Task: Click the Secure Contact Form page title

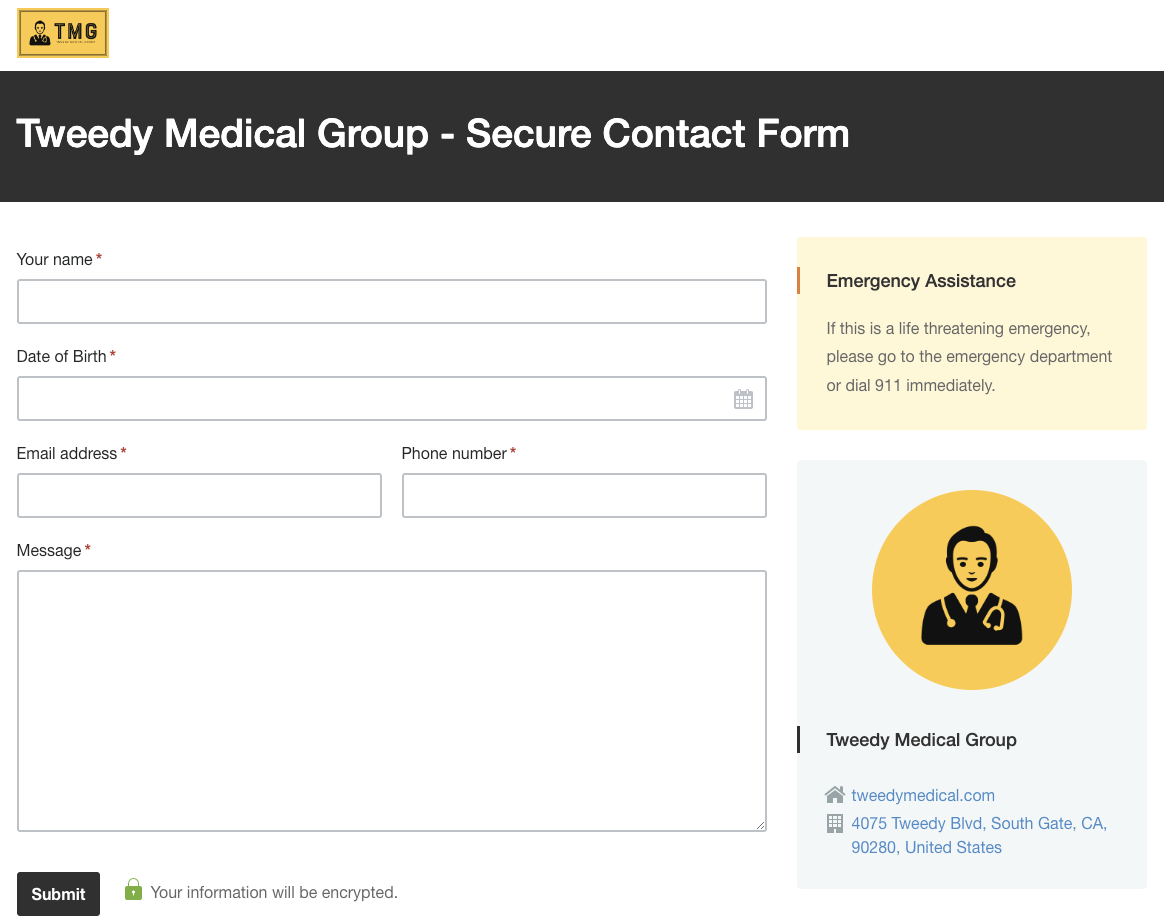Action: tap(432, 134)
